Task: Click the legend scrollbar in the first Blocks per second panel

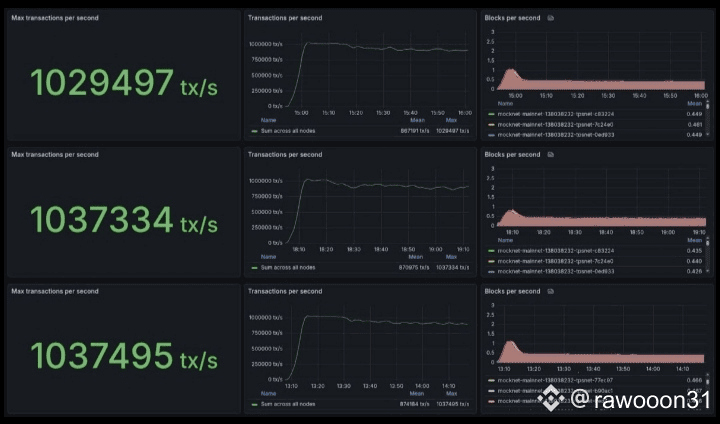Action: (x=708, y=106)
